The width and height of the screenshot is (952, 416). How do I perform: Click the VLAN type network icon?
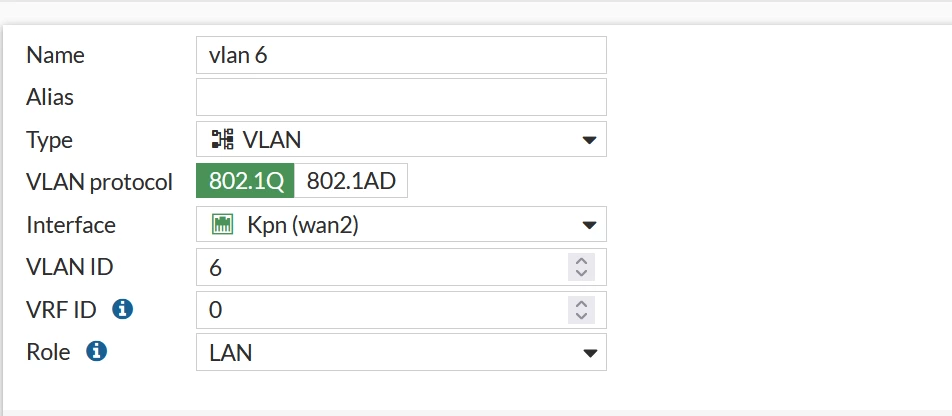tap(222, 140)
